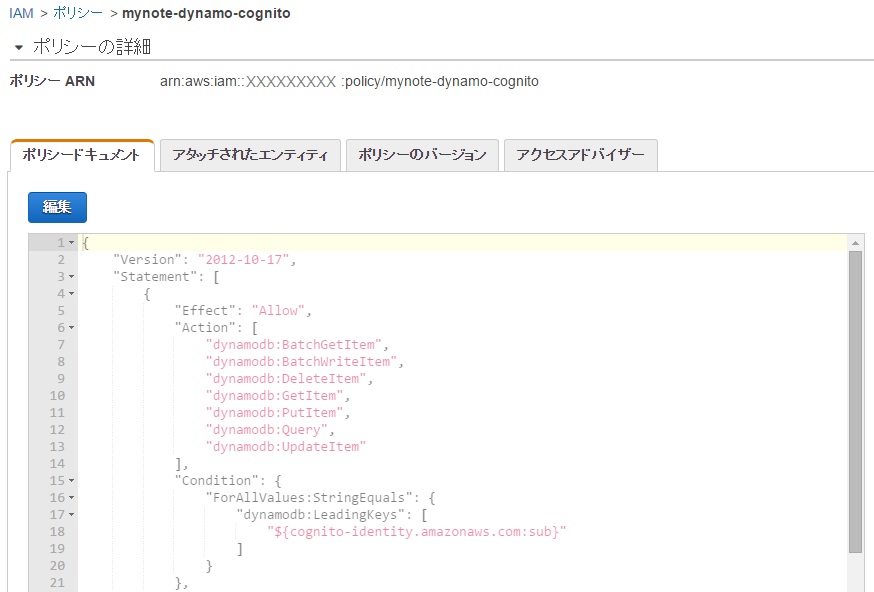874x592 pixels.
Task: Click the "Effect" key on line 5
Action: click(x=205, y=310)
